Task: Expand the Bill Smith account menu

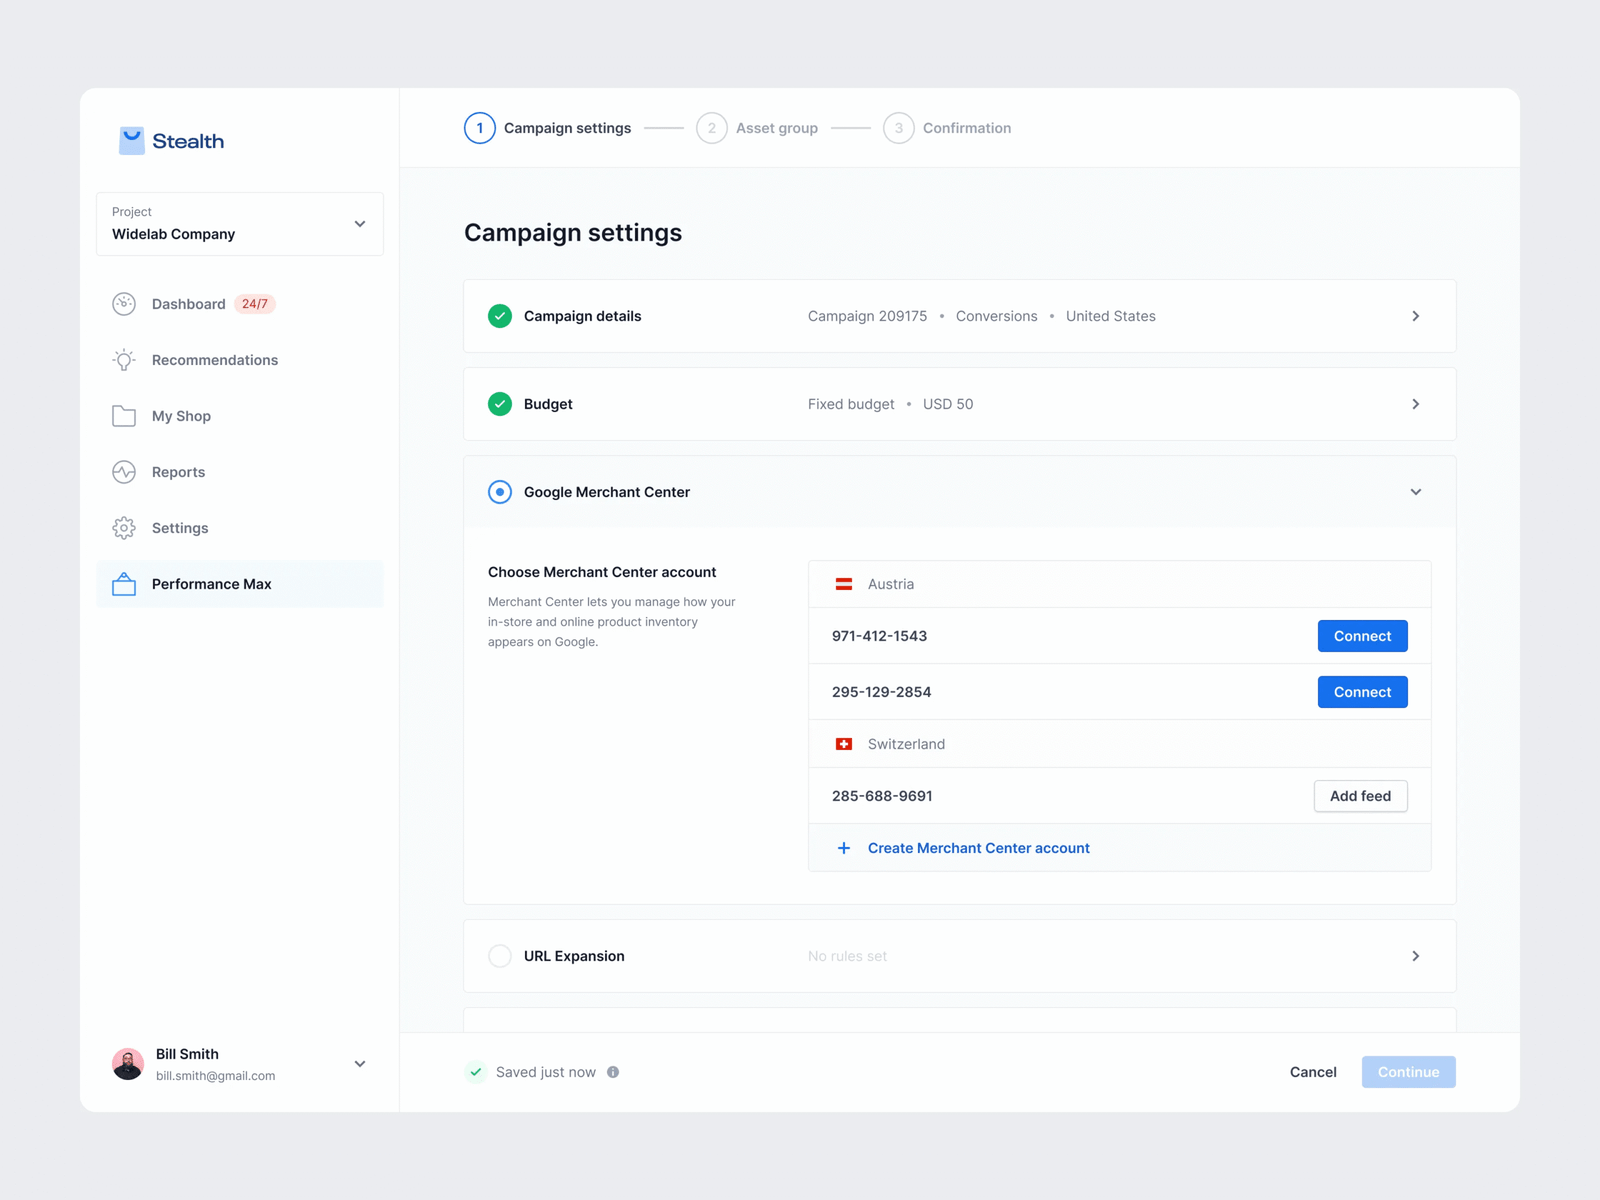Action: coord(360,1064)
